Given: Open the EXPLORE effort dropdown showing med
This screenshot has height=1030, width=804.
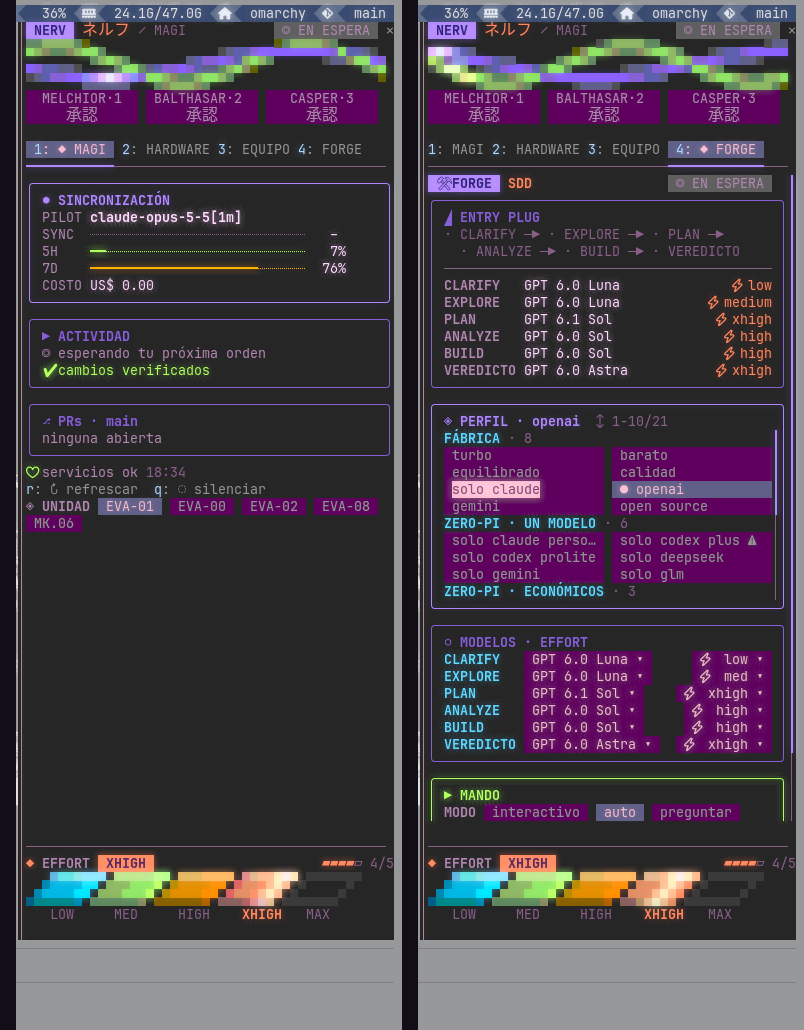Looking at the screenshot, I should pos(732,677).
